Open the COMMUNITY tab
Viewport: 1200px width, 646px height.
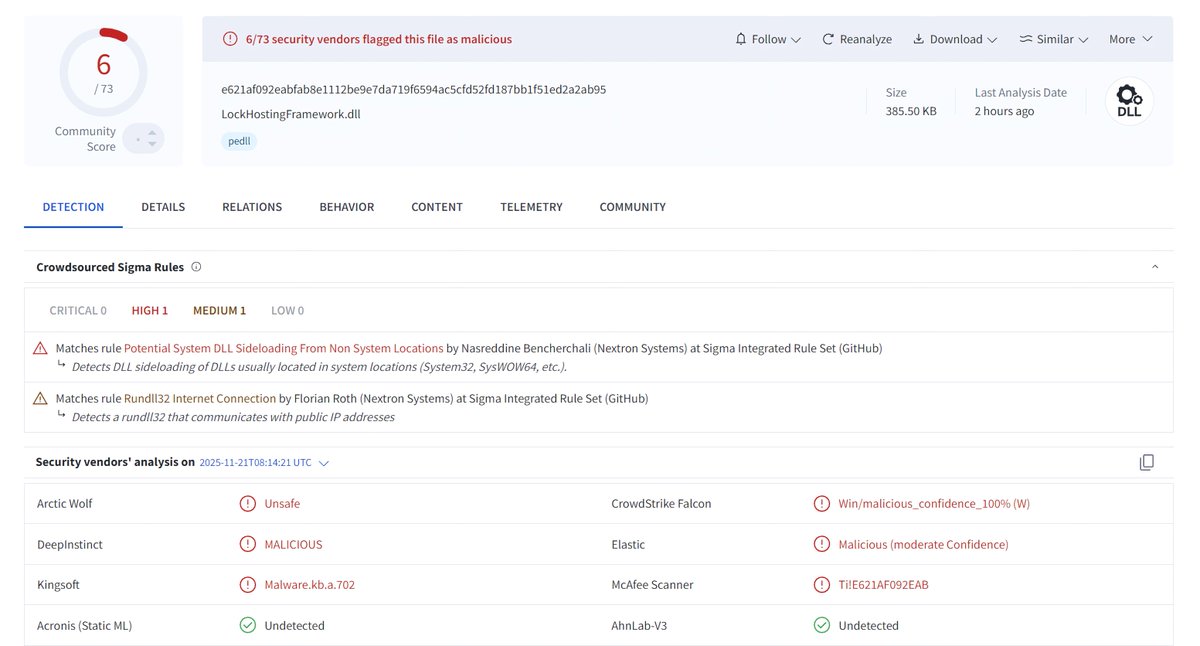(632, 207)
